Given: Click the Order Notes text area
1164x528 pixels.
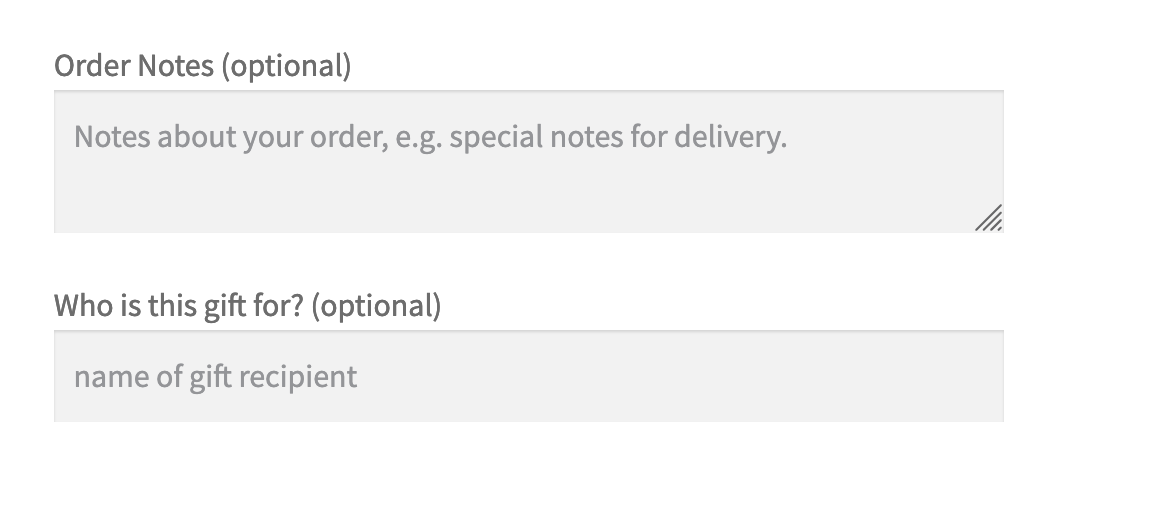Looking at the screenshot, I should (528, 162).
